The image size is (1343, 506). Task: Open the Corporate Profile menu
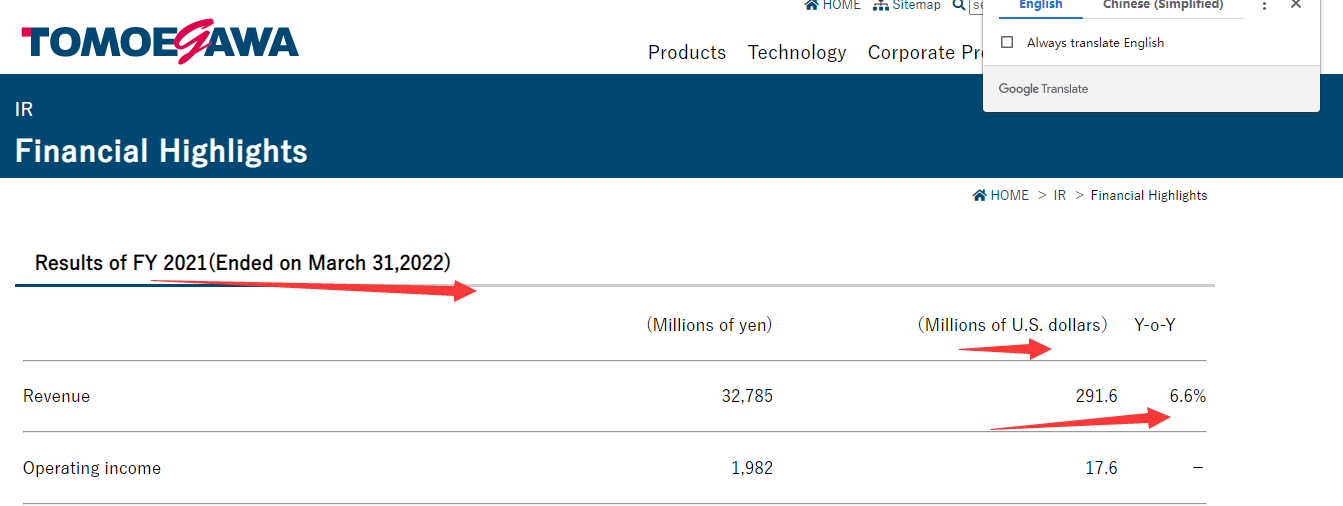pos(924,53)
